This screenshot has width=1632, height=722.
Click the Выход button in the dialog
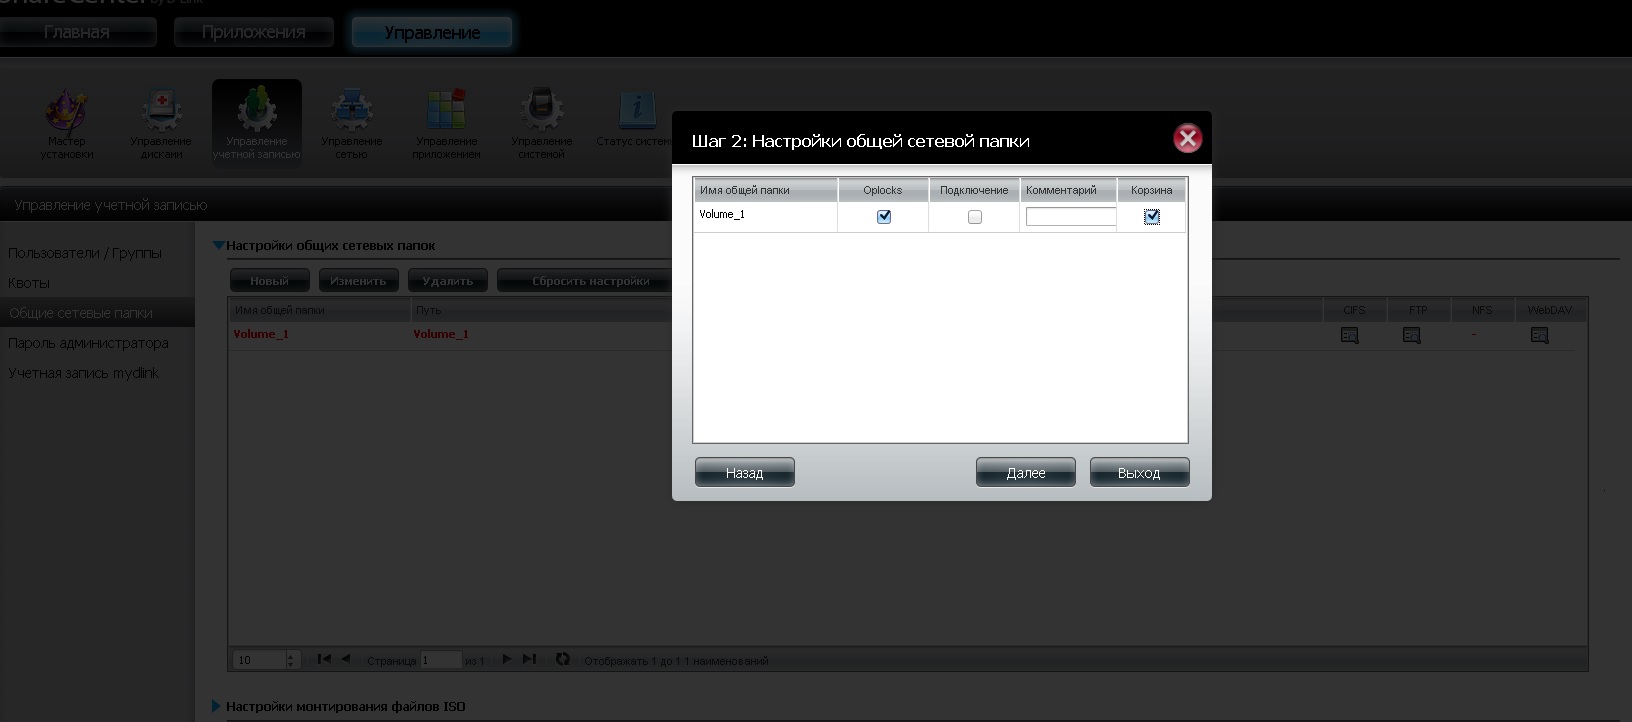tap(1140, 472)
